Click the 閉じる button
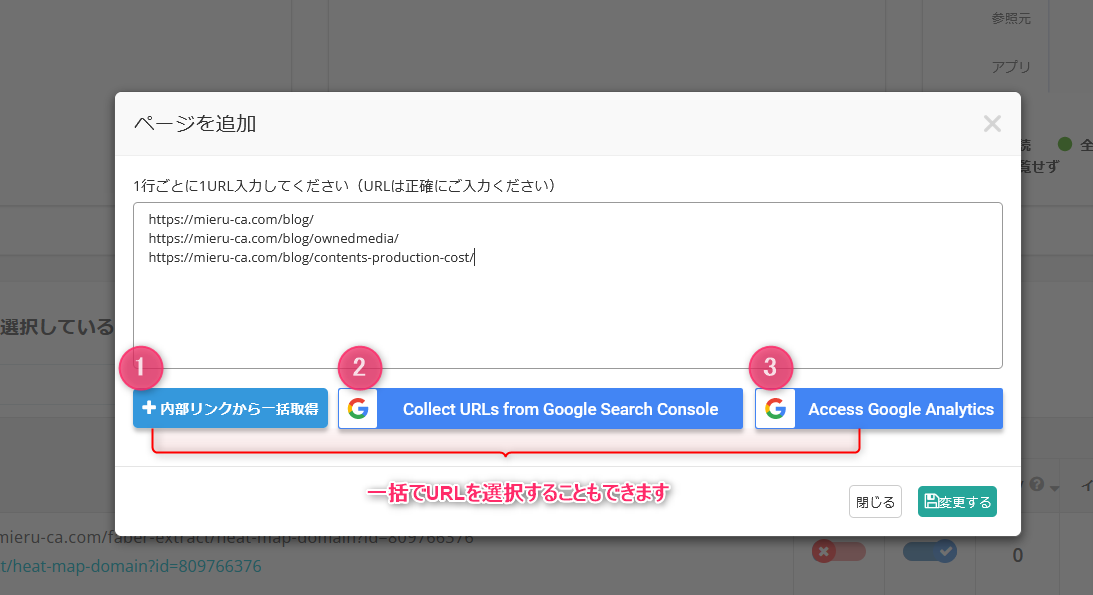Viewport: 1093px width, 595px height. 875,501
